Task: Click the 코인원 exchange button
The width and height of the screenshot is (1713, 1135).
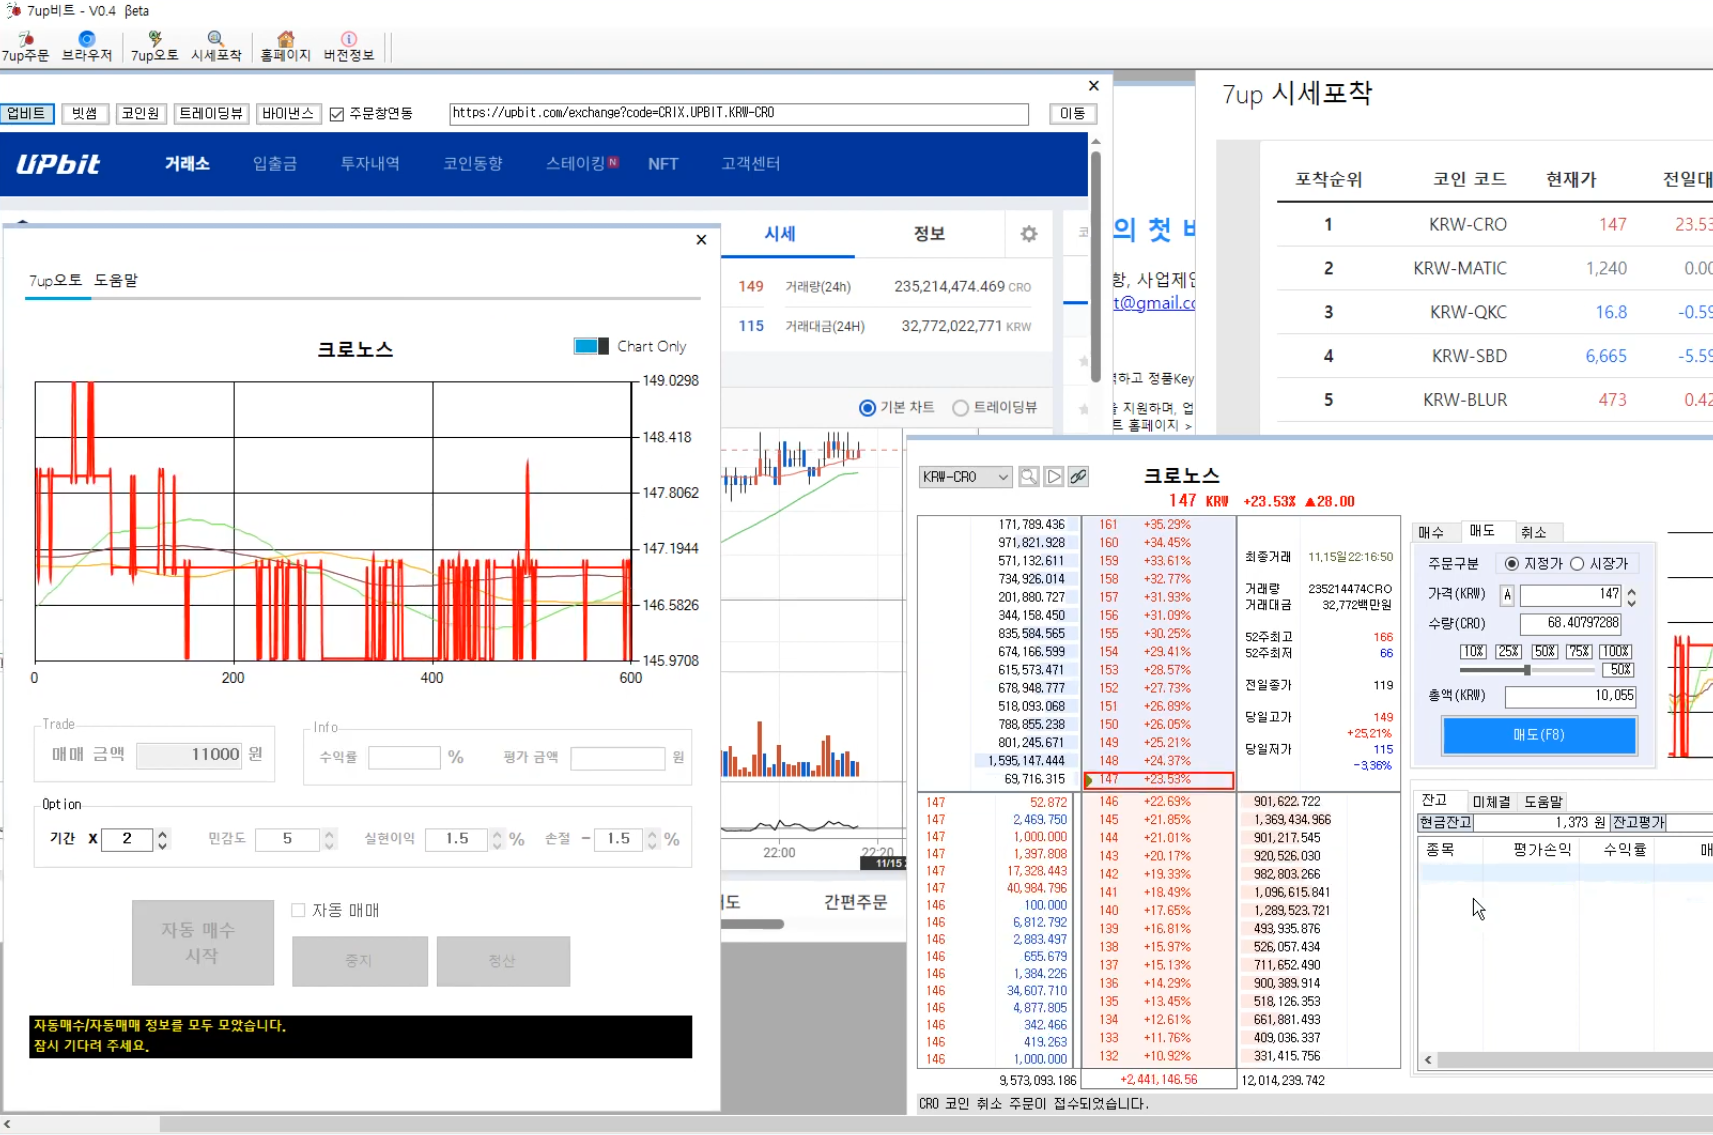Action: tap(141, 114)
